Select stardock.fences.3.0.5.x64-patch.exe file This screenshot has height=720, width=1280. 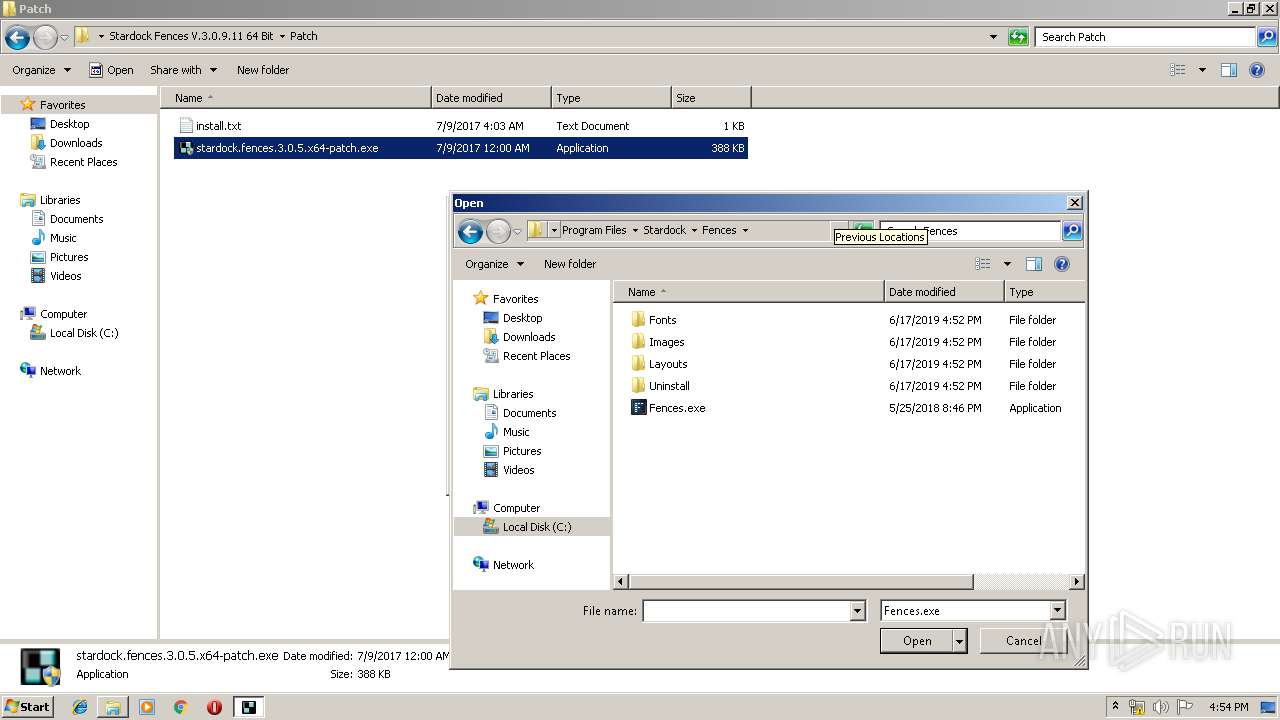click(461, 148)
